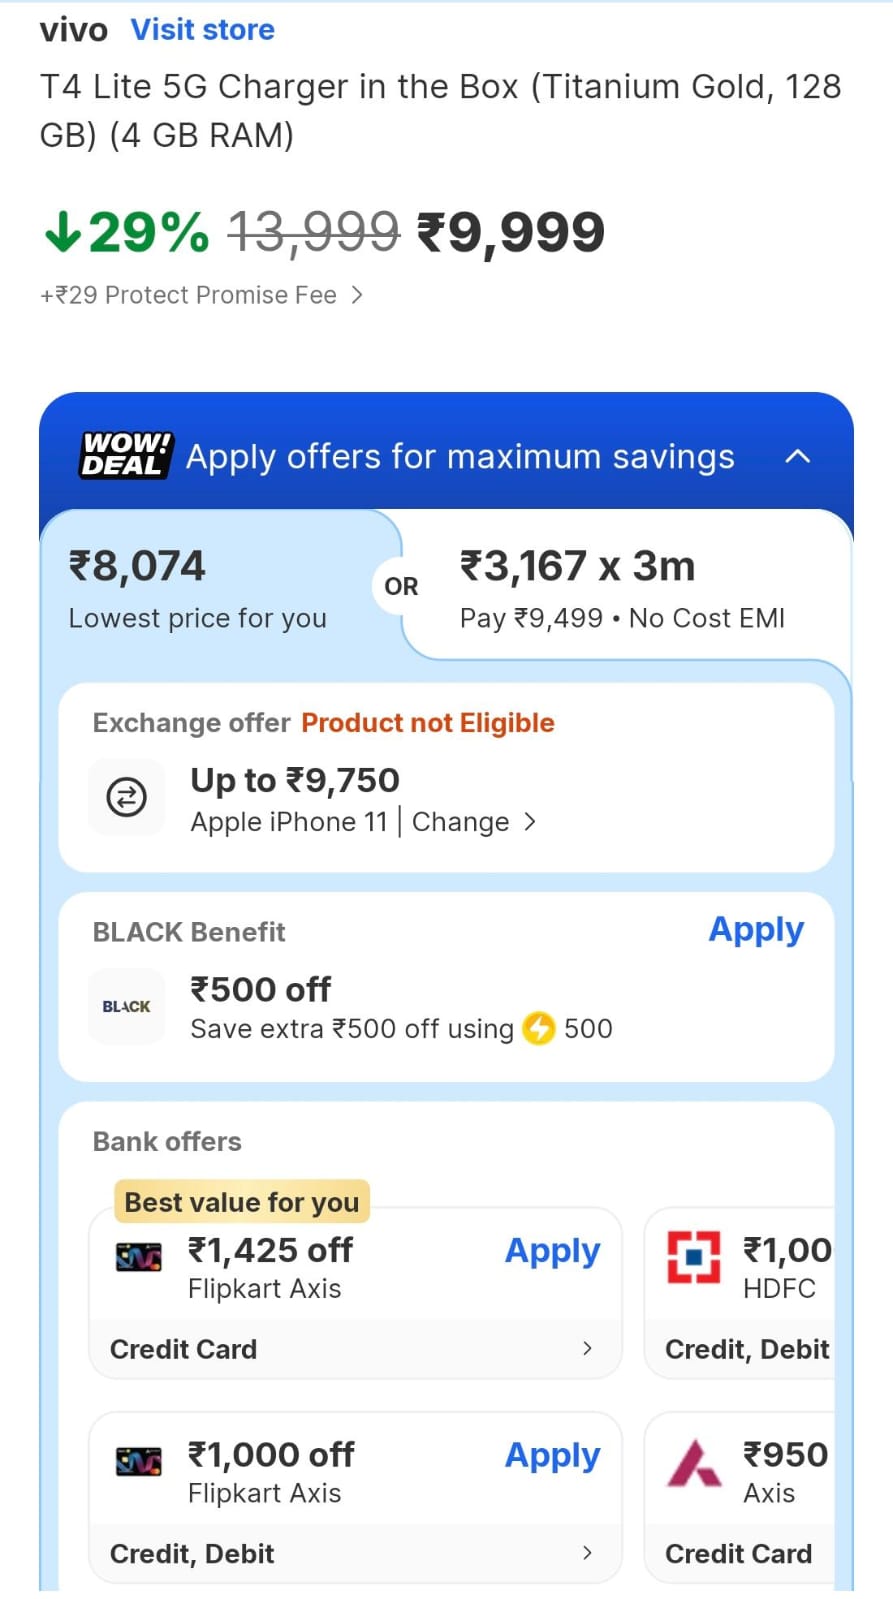
Task: Change the exchange device from iPhone 11
Action: pyautogui.click(x=473, y=822)
